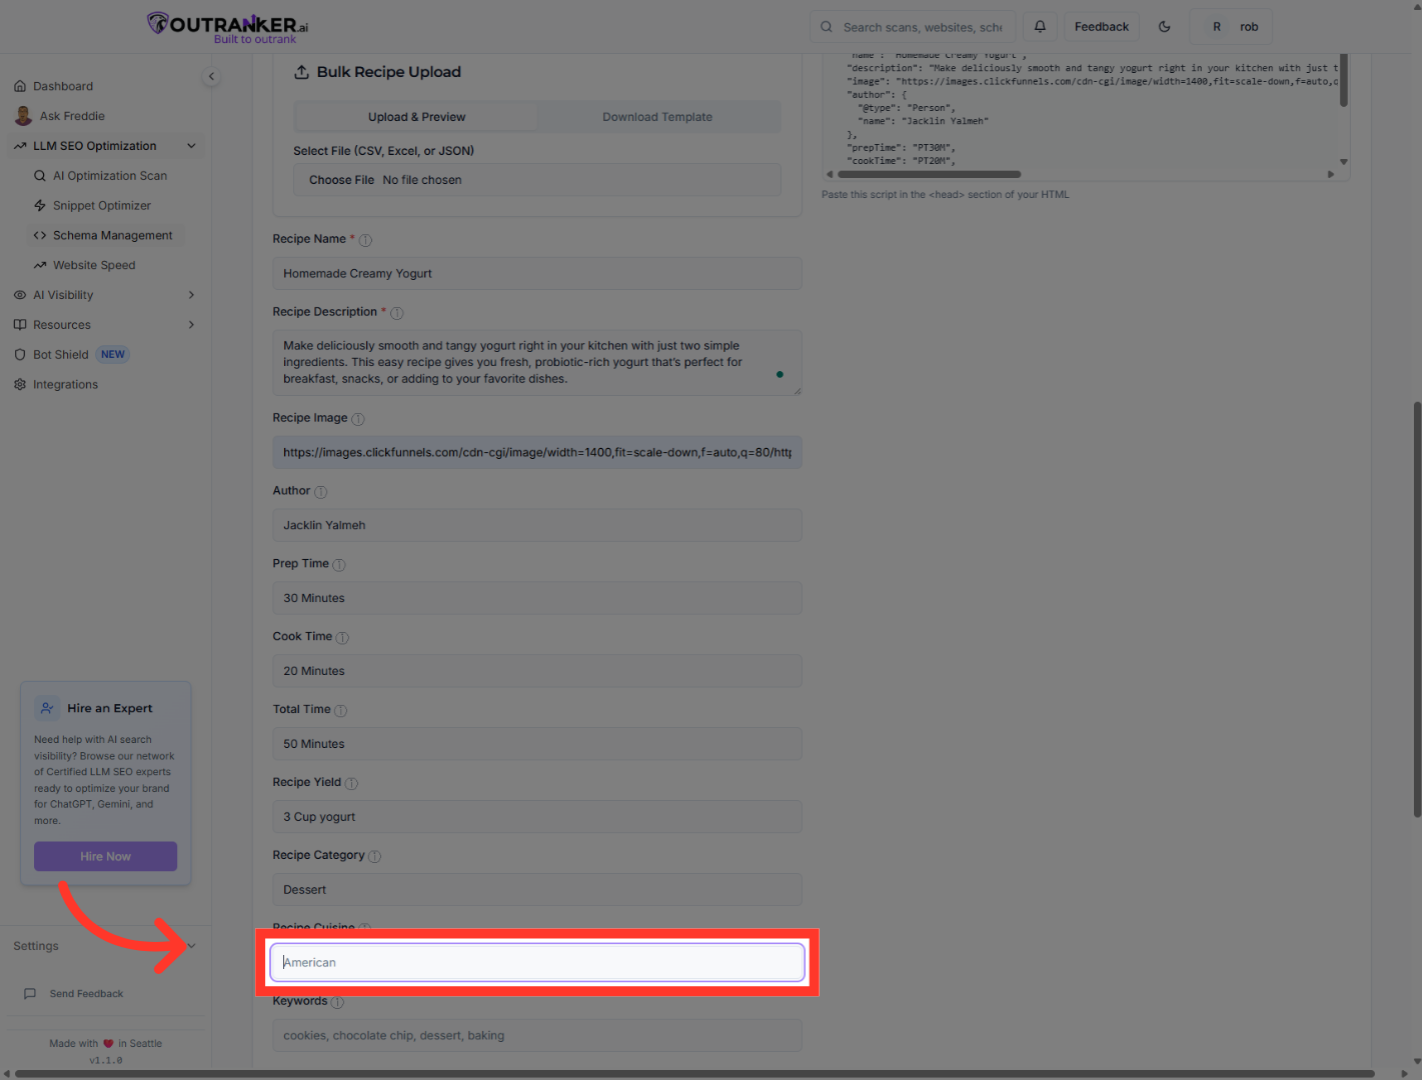Edit the Recipe Yield field
This screenshot has height=1080, width=1422.
537,818
